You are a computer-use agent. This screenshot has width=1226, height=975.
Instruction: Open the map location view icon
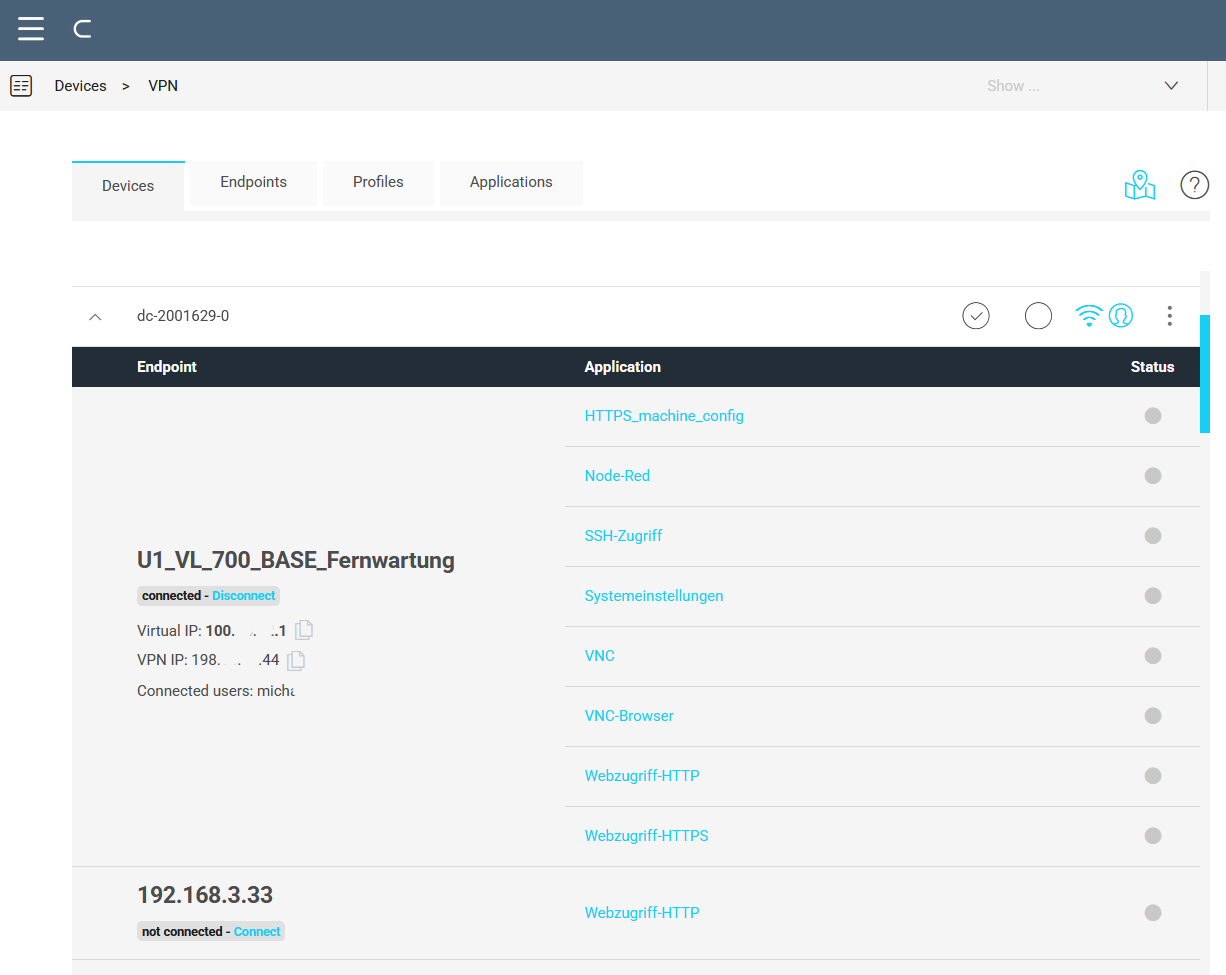point(1140,185)
